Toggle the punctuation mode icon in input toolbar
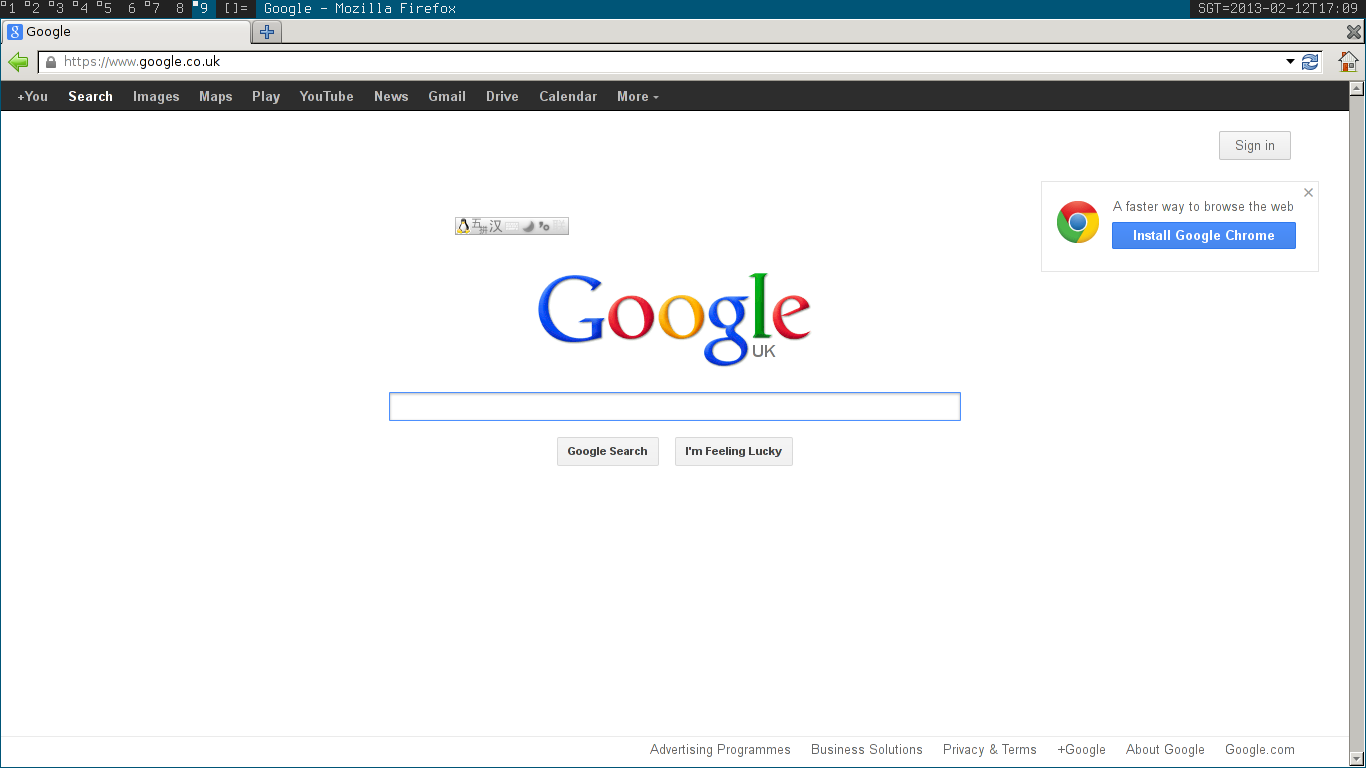Image resolution: width=1366 pixels, height=768 pixels. point(544,227)
